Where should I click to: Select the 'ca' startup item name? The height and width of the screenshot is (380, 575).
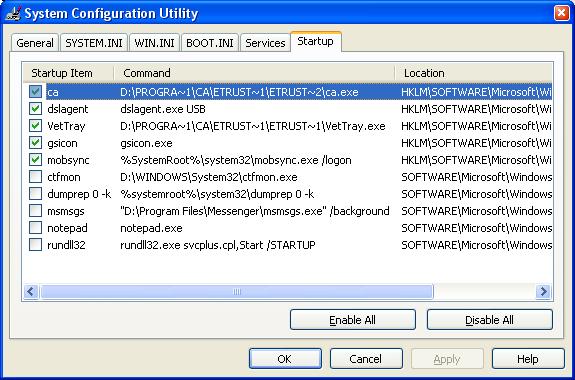pos(53,92)
